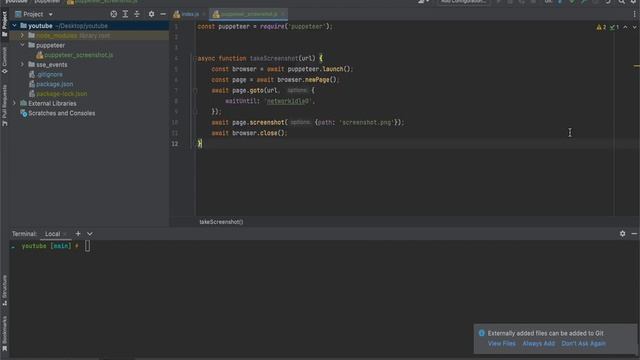Viewport: 640px width, 360px height.
Task: Click View Files in Git notification
Action: click(502, 344)
